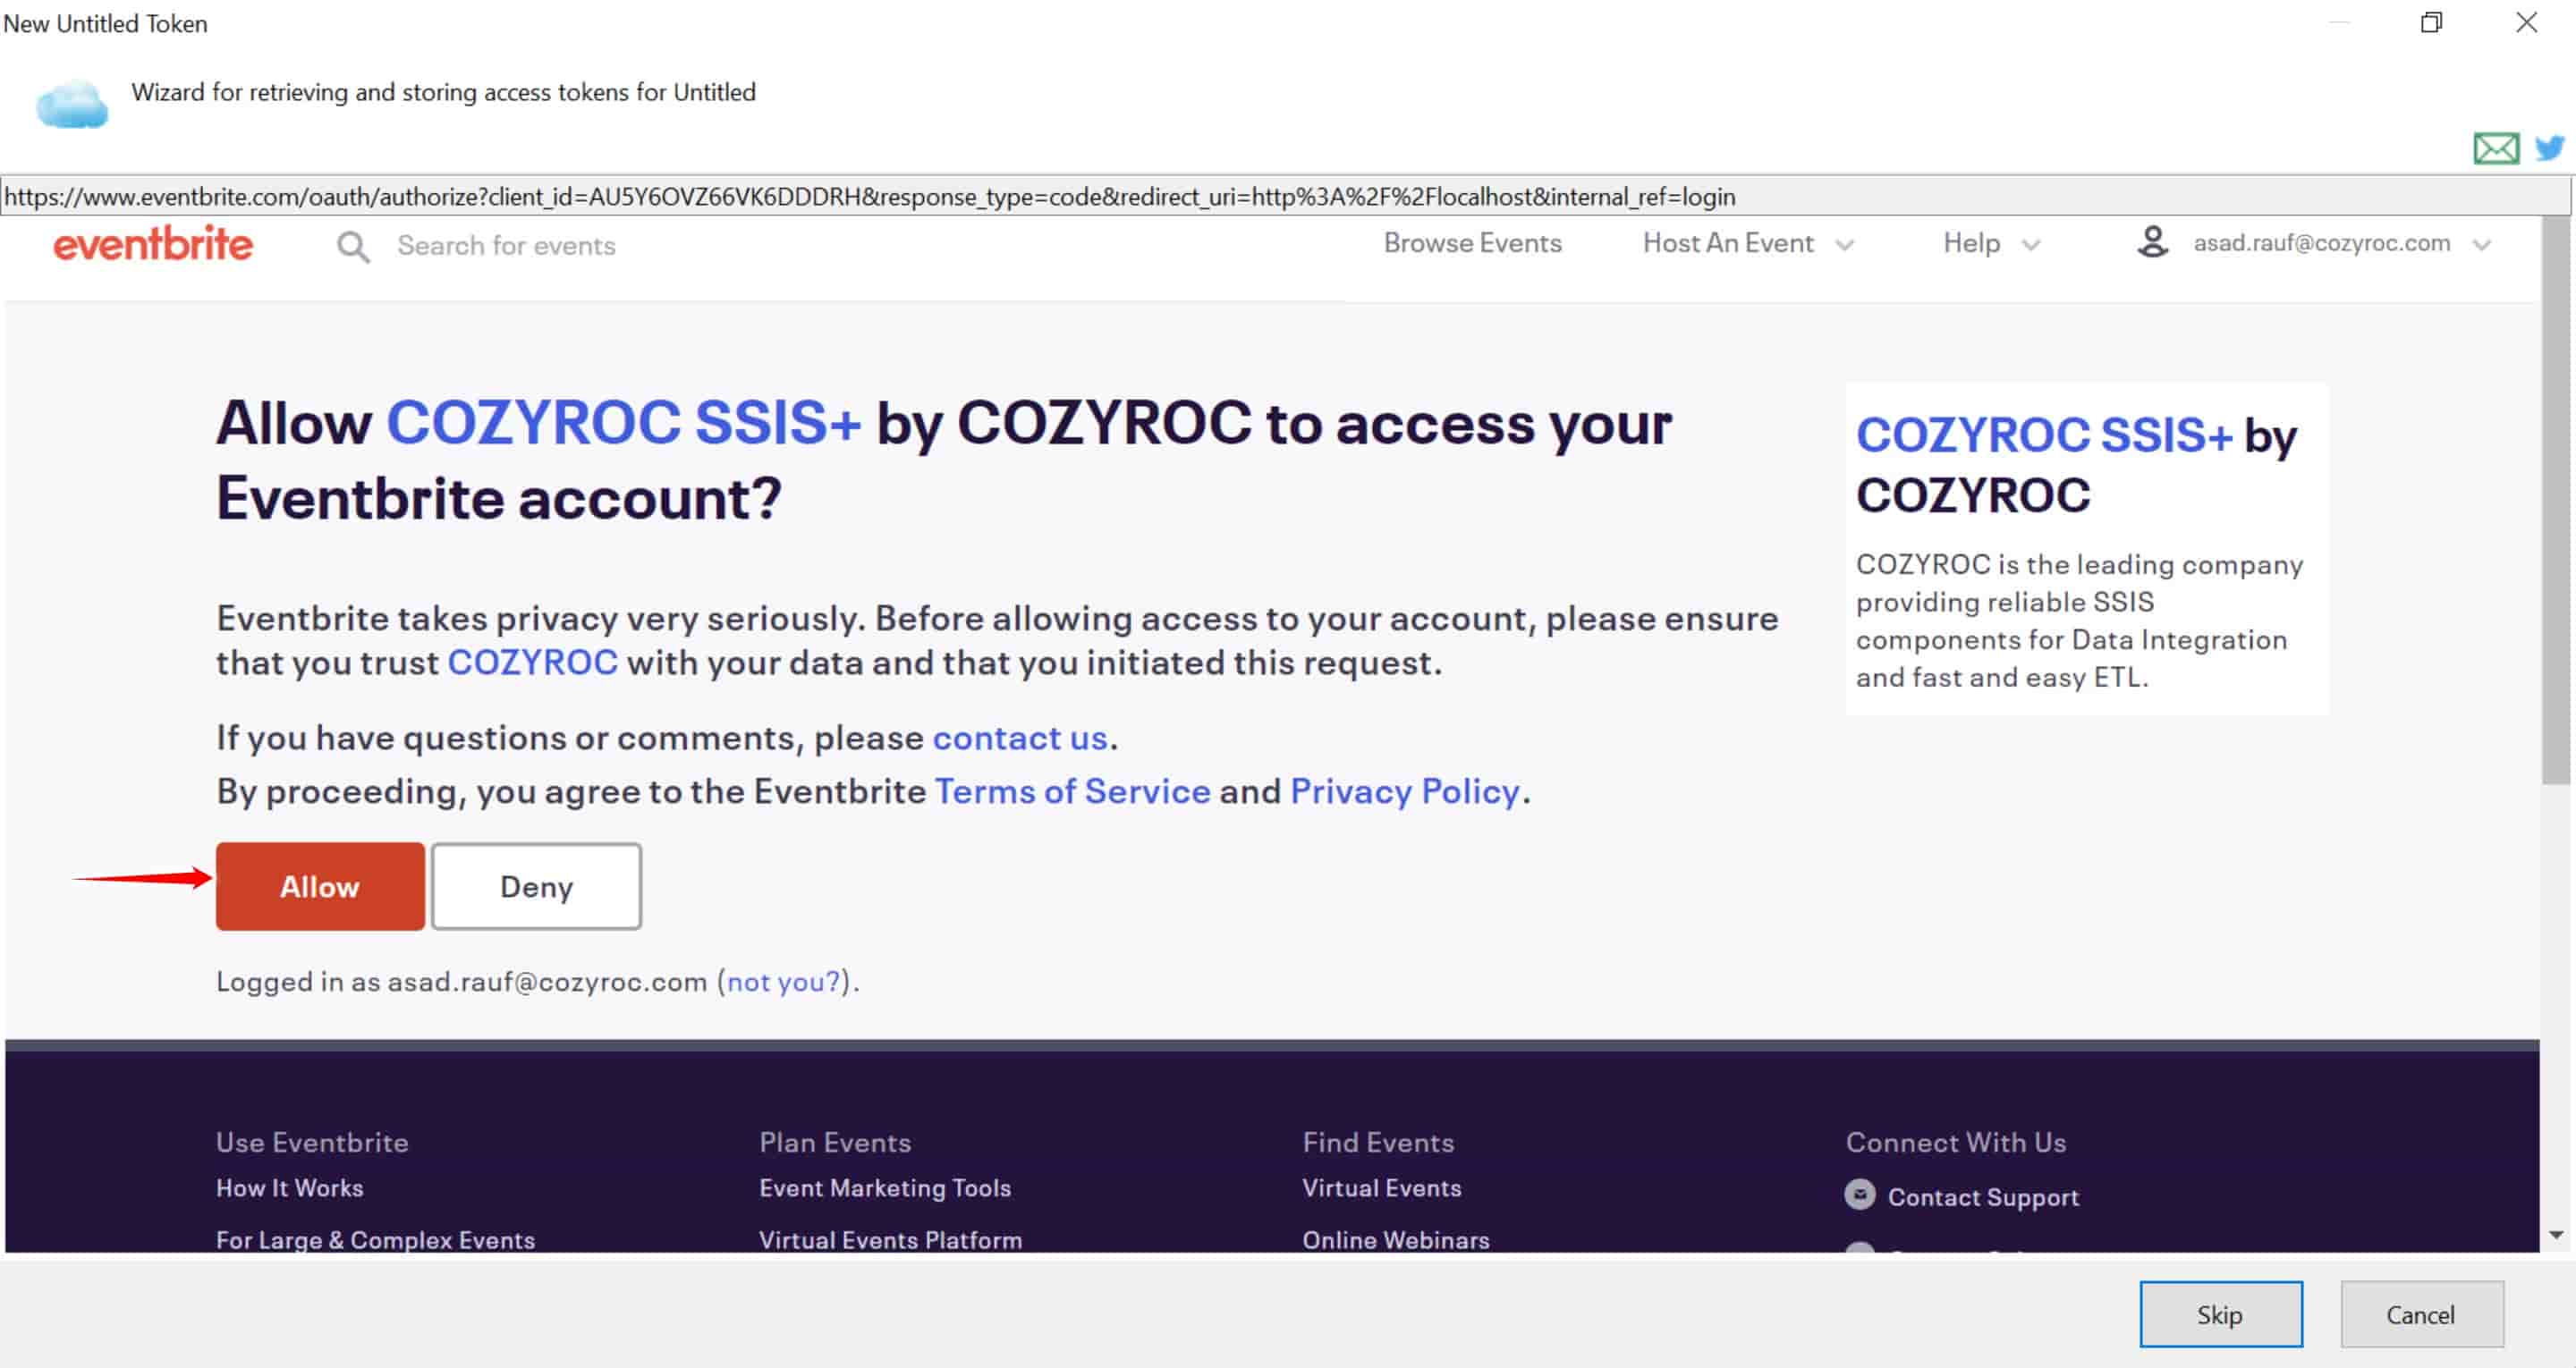Open Browse Events in the navigation
Image resolution: width=2576 pixels, height=1368 pixels.
1472,243
